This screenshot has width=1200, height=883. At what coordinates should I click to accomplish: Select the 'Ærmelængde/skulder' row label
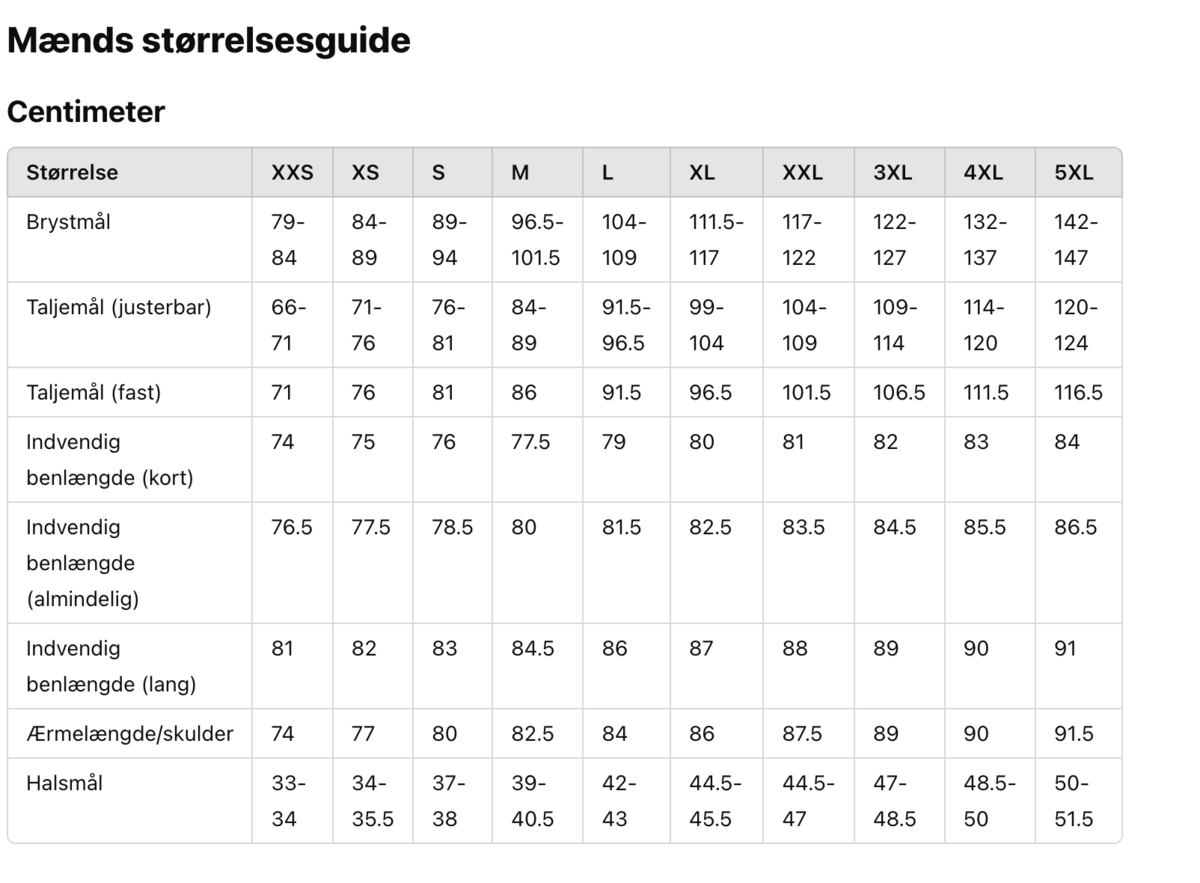[x=130, y=733]
